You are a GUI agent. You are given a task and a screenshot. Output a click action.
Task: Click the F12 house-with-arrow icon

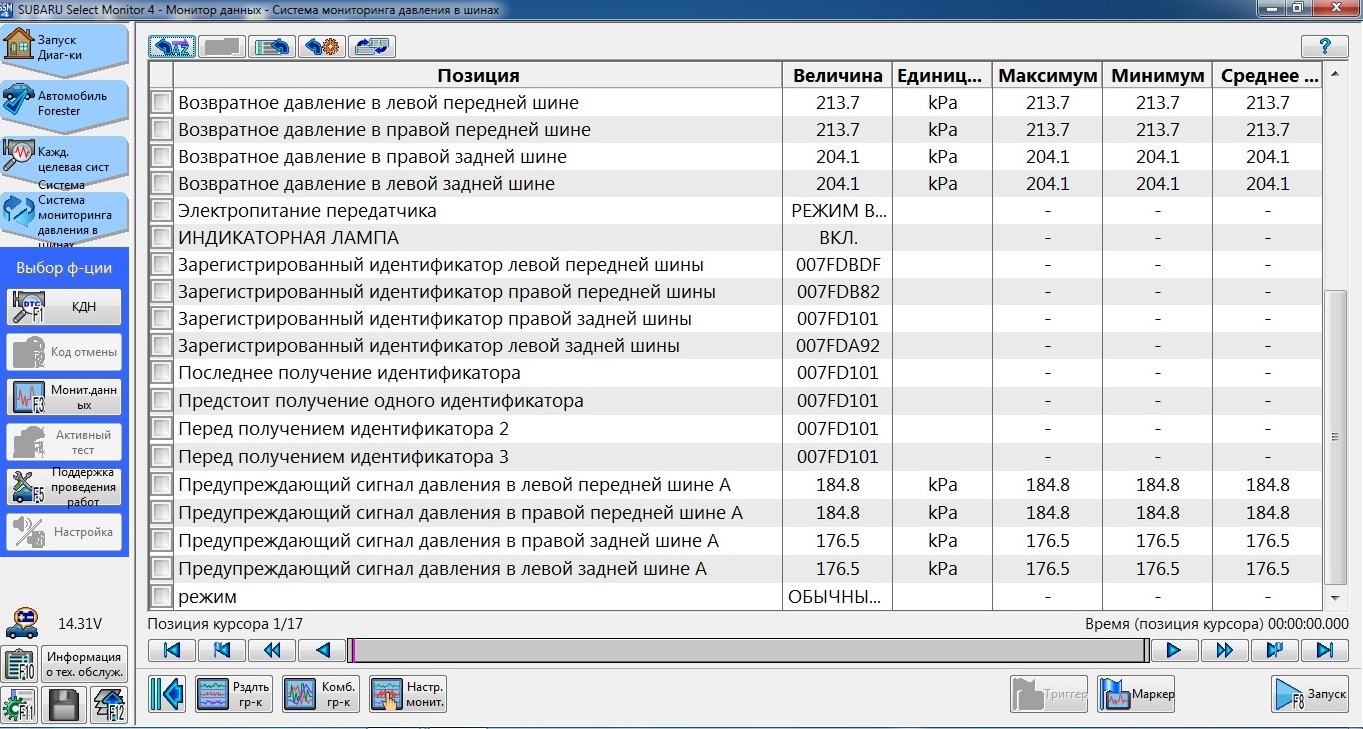(109, 705)
